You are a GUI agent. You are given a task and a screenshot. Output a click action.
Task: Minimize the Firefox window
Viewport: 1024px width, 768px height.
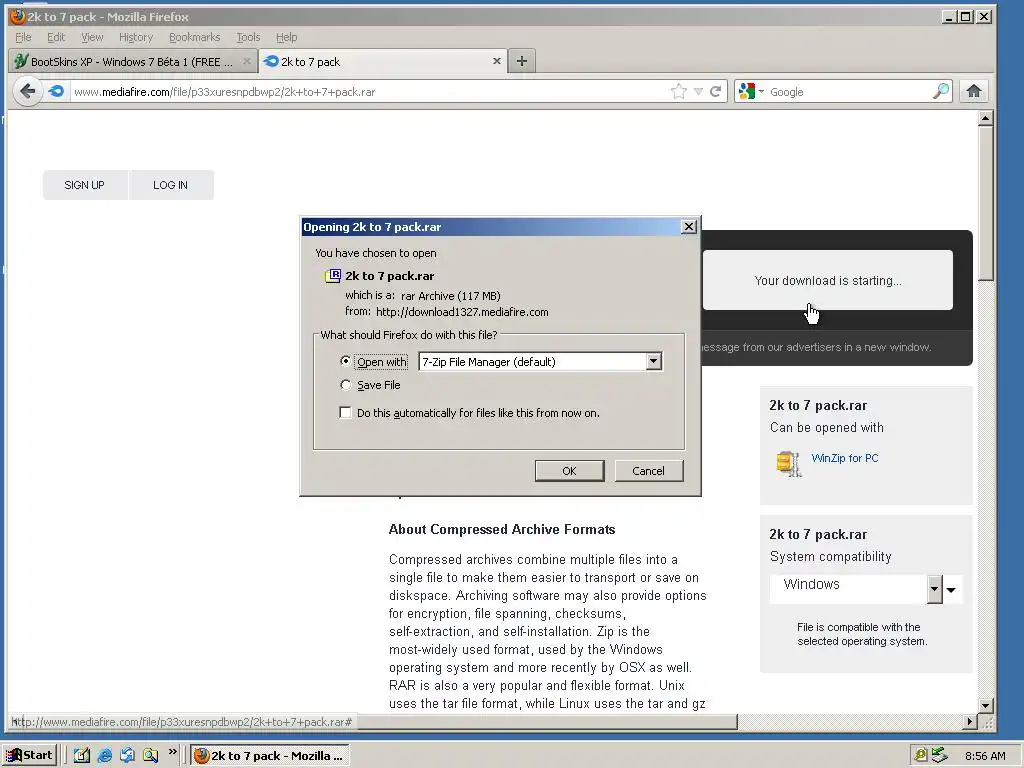[x=950, y=16]
